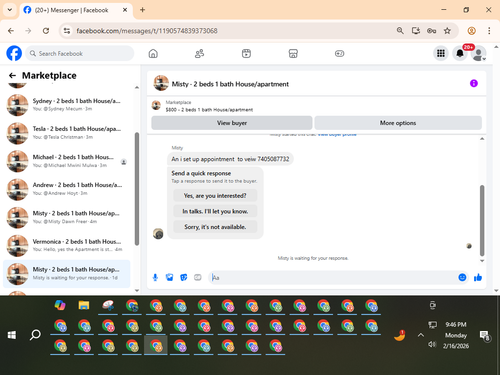The height and width of the screenshot is (375, 500).
Task: Open File Explorer from the taskbar
Action: [84, 305]
